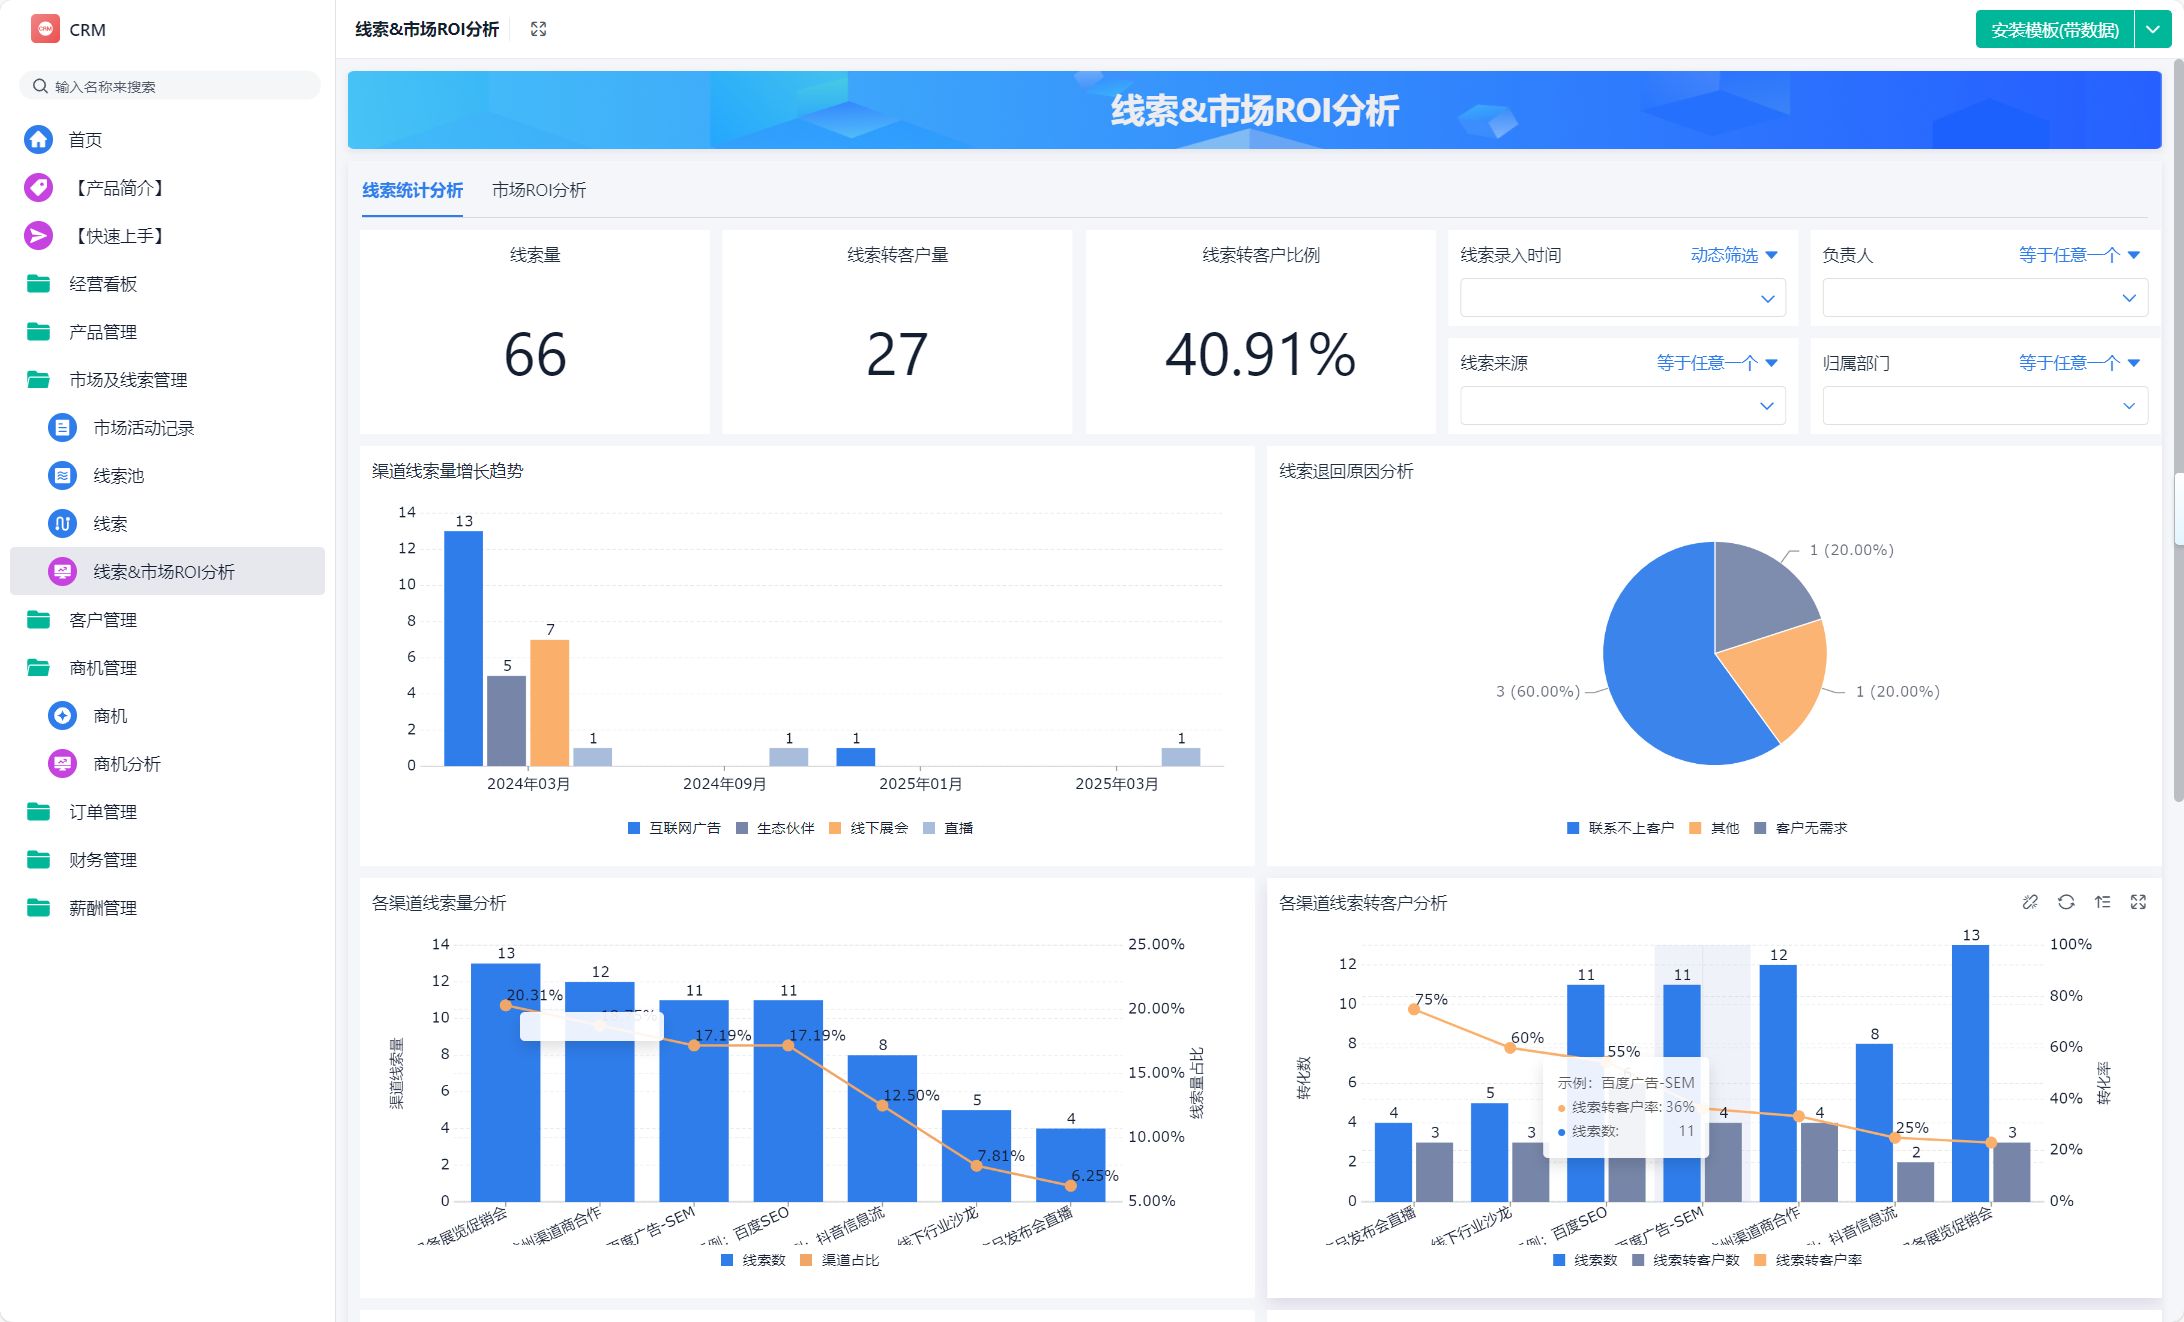Refresh the 各渠道线索转客户分析 chart
The width and height of the screenshot is (2184, 1322).
pos(2066,902)
